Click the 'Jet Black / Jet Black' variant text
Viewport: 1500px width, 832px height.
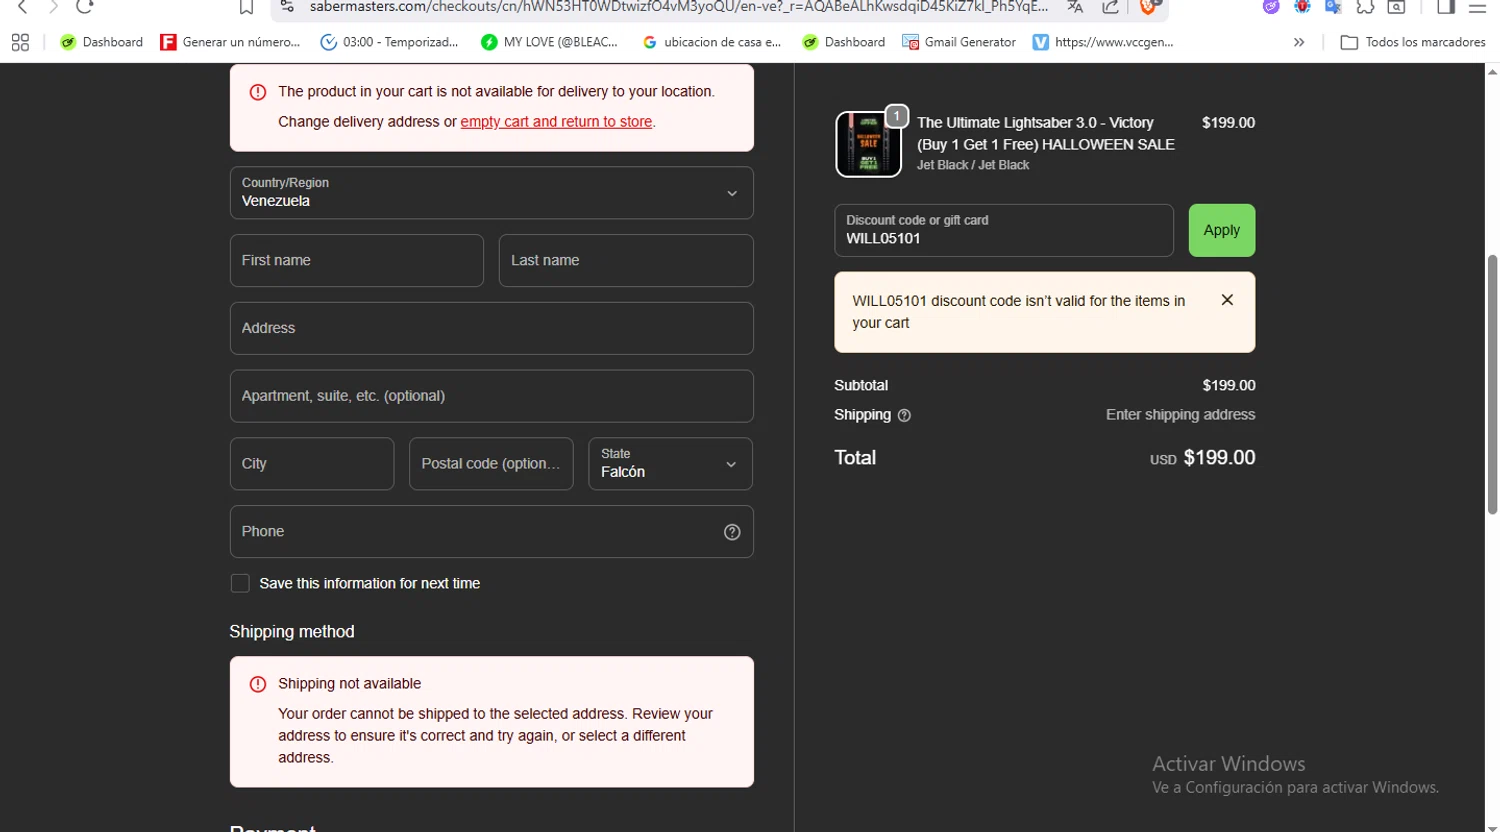[x=973, y=165]
